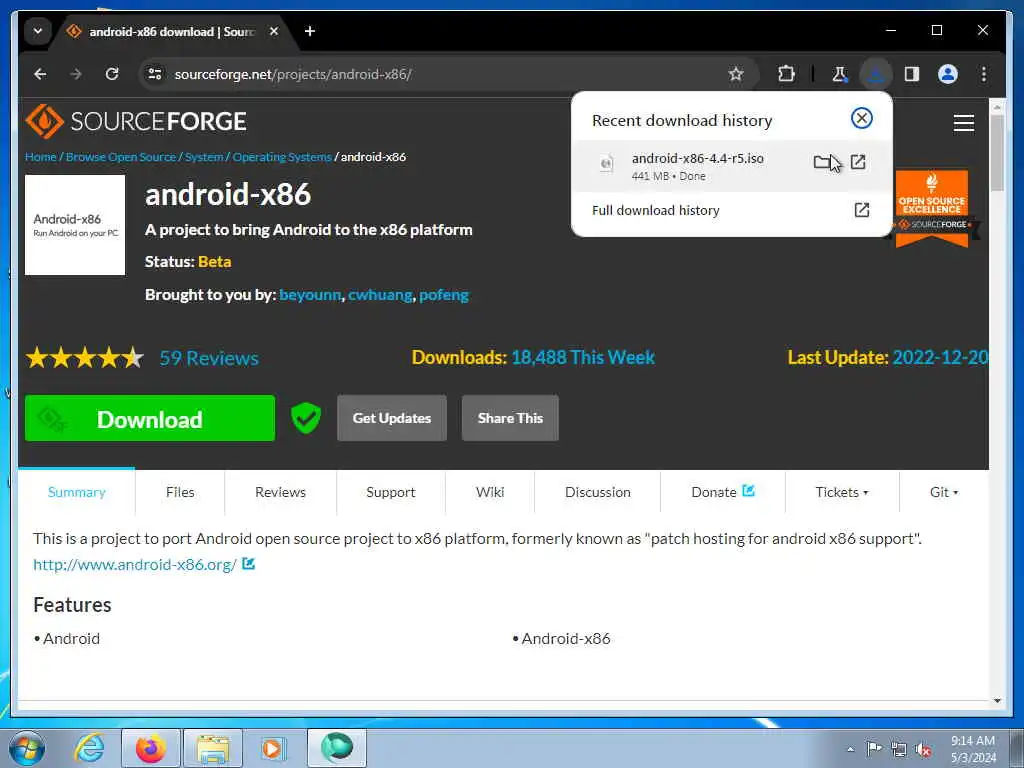Click the Share This button
Image resolution: width=1024 pixels, height=768 pixels.
point(510,418)
